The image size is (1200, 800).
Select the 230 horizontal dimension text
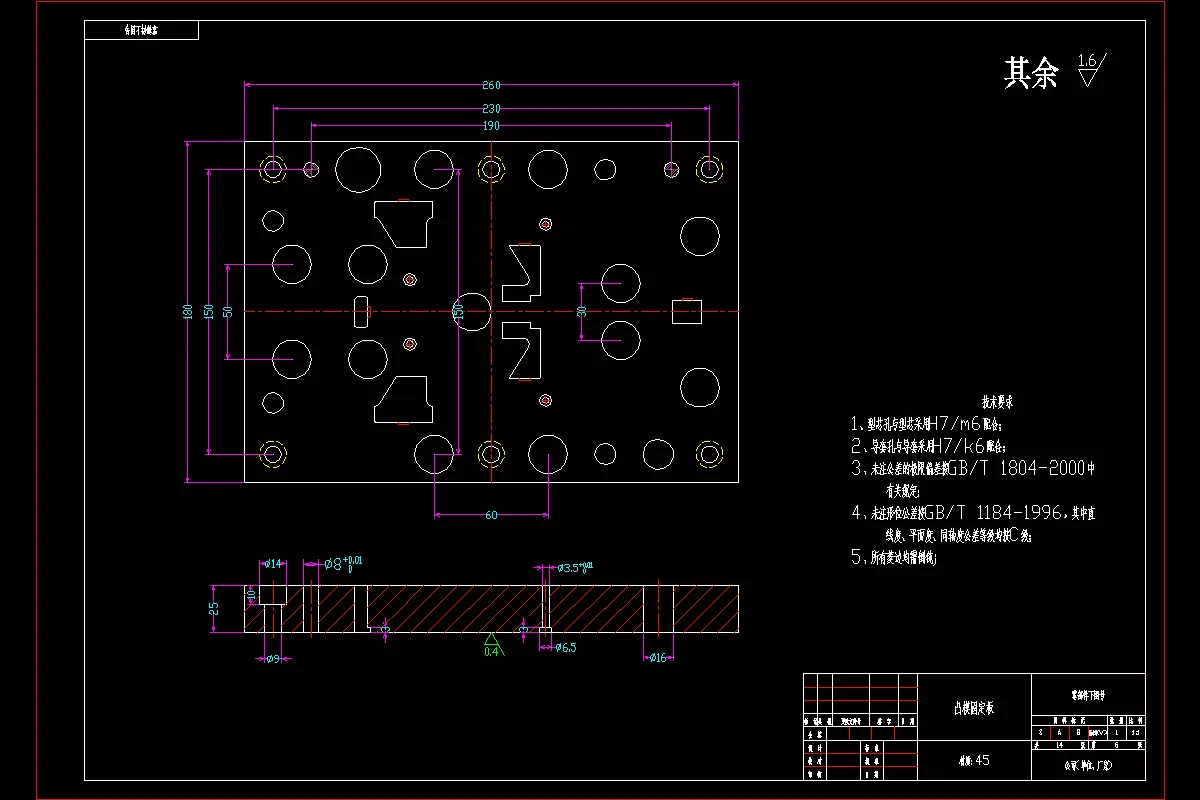pos(491,108)
